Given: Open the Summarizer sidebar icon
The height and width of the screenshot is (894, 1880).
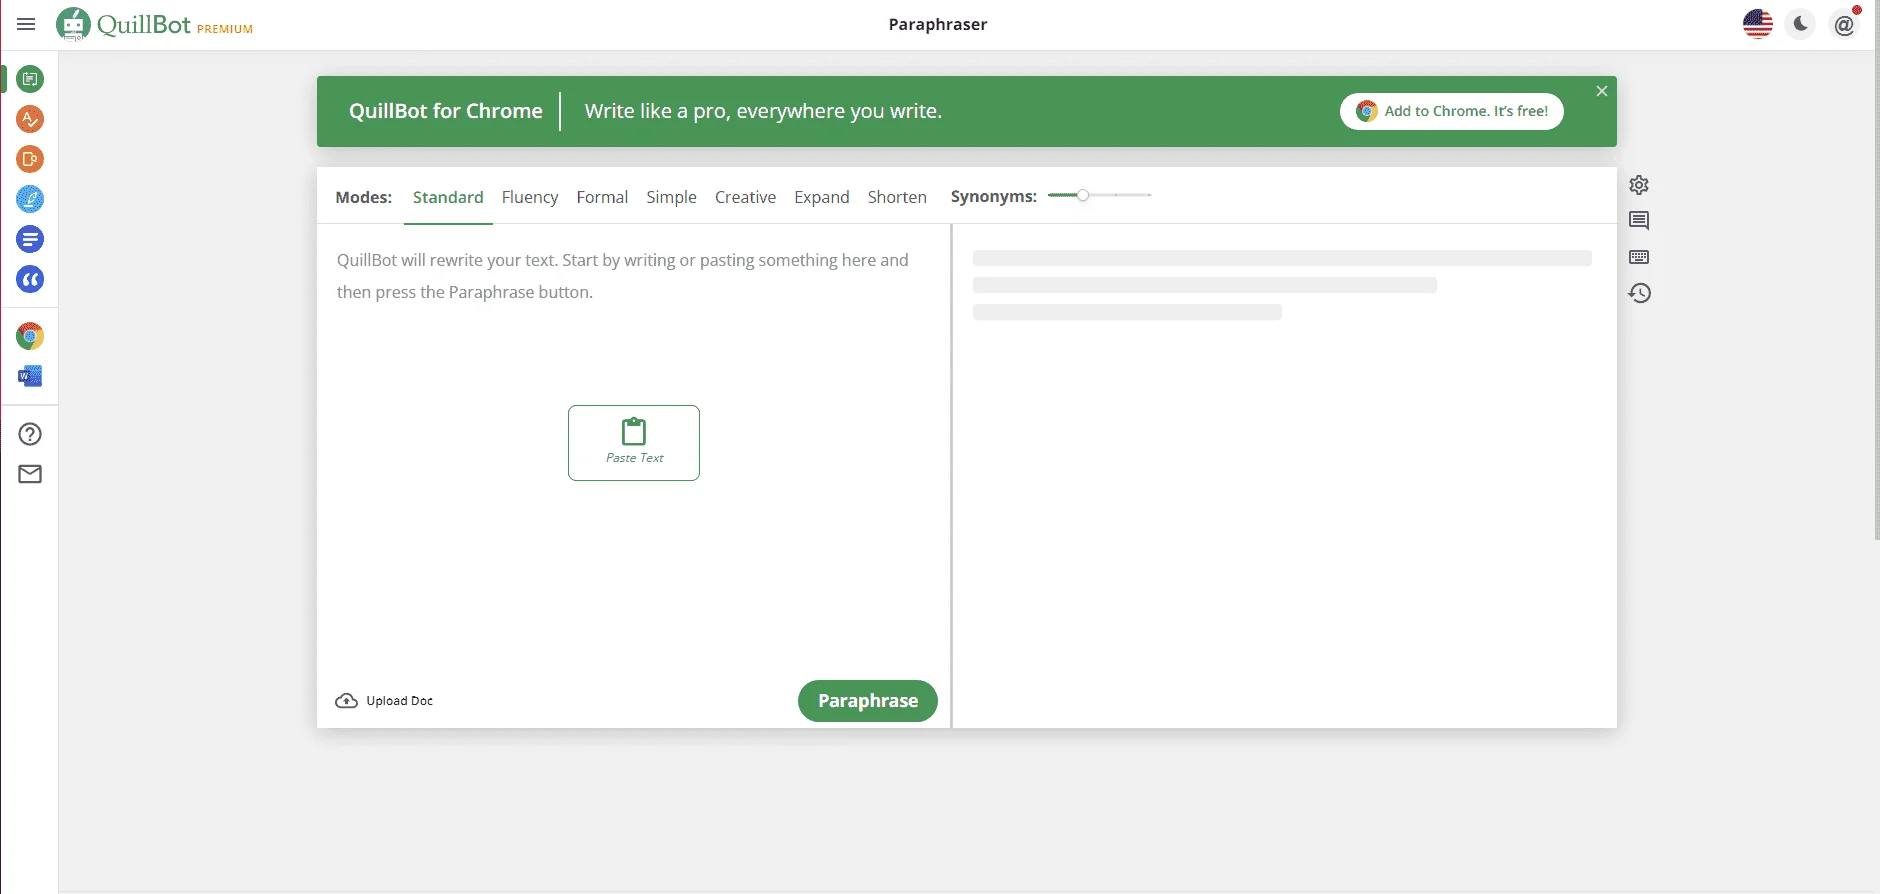Looking at the screenshot, I should point(30,239).
